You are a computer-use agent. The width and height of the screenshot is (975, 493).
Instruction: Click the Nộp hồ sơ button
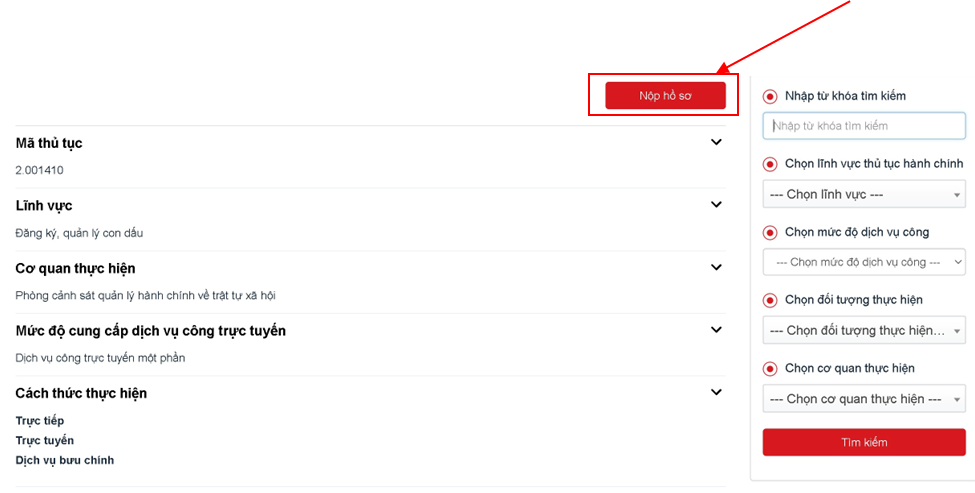(665, 96)
